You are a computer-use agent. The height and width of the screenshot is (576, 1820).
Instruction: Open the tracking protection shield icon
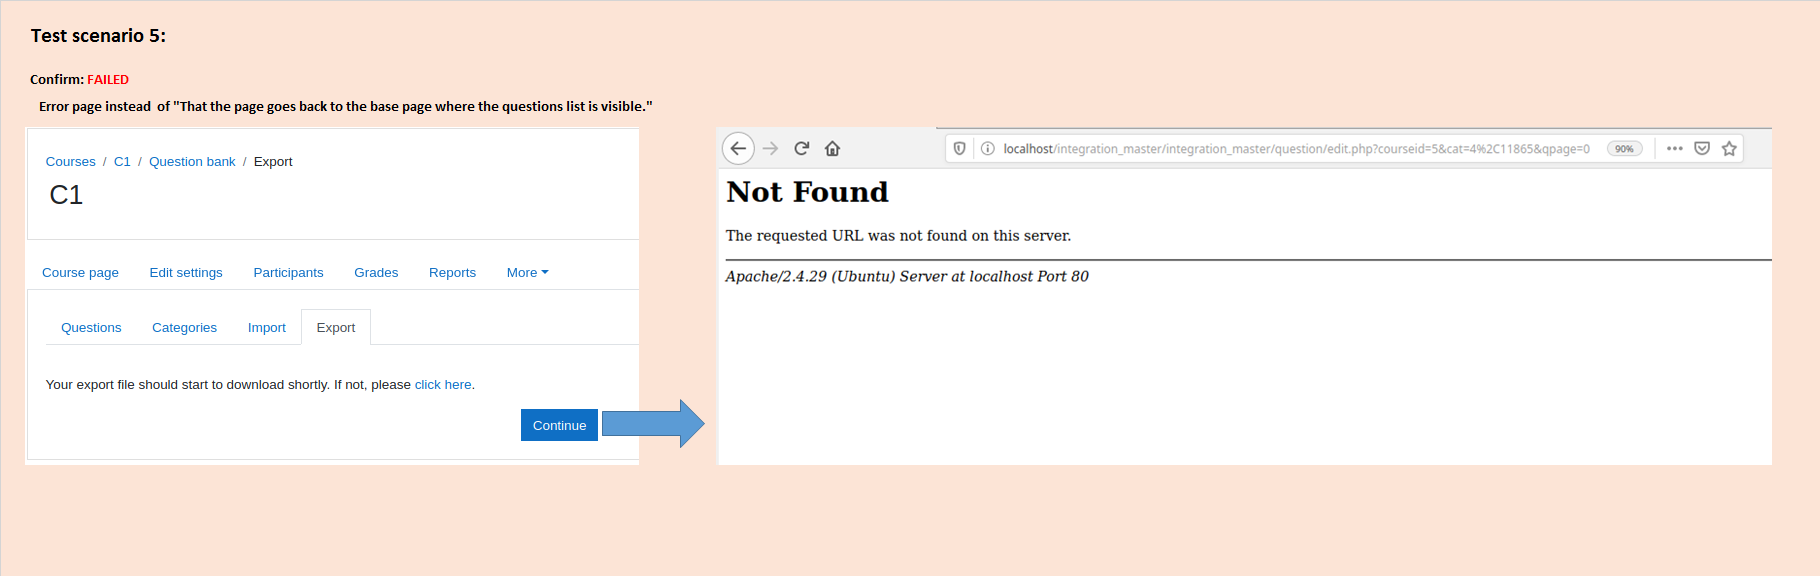(x=959, y=148)
